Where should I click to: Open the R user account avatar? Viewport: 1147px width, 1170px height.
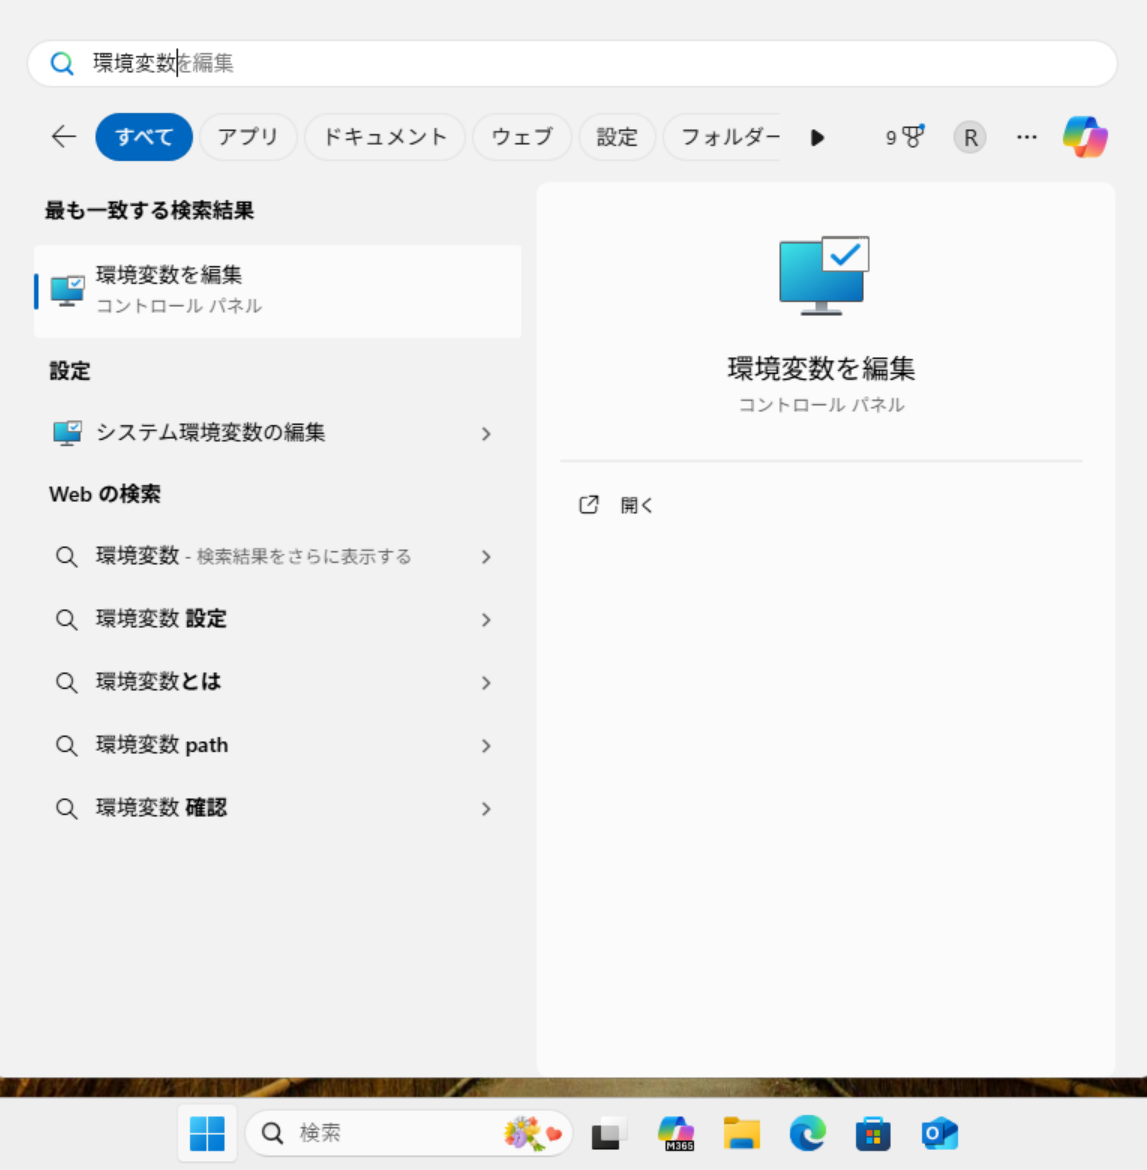click(969, 137)
